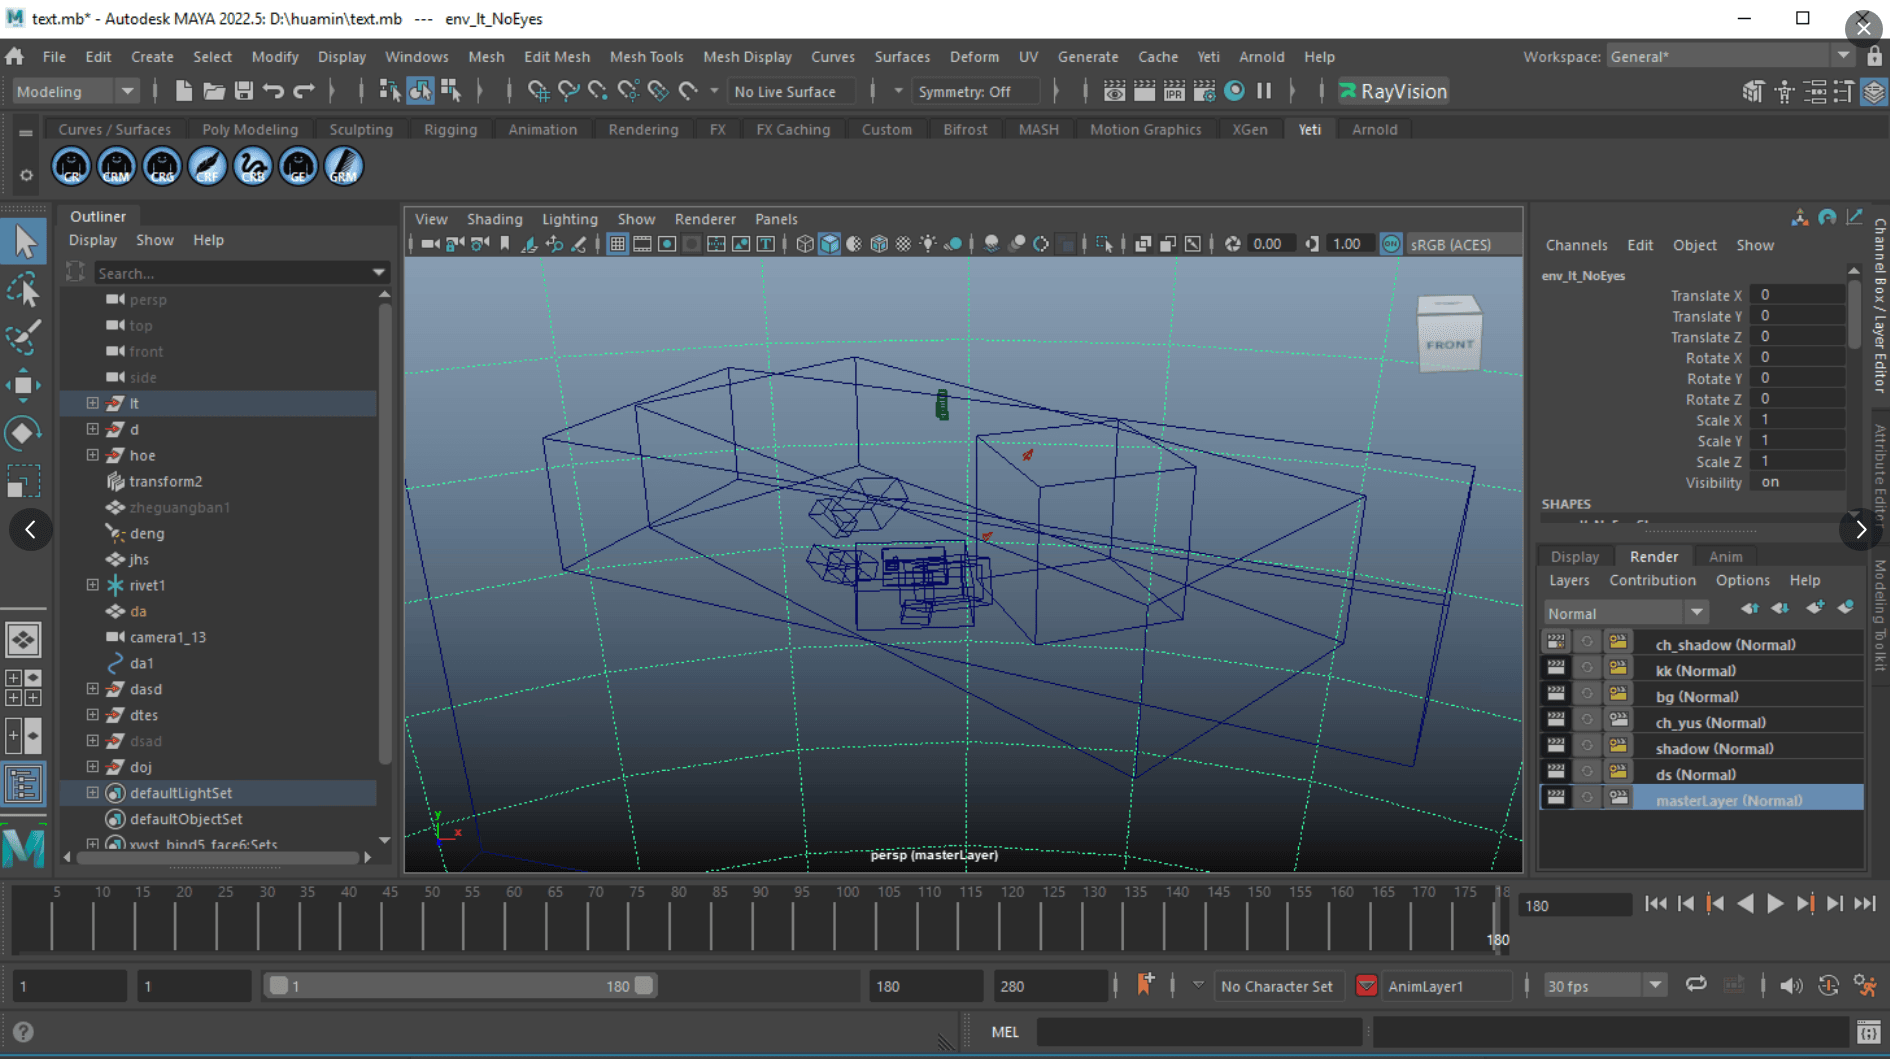Viewport: 1890px width, 1059px height.
Task: Choose the Paint Selection tool
Action: coord(24,337)
